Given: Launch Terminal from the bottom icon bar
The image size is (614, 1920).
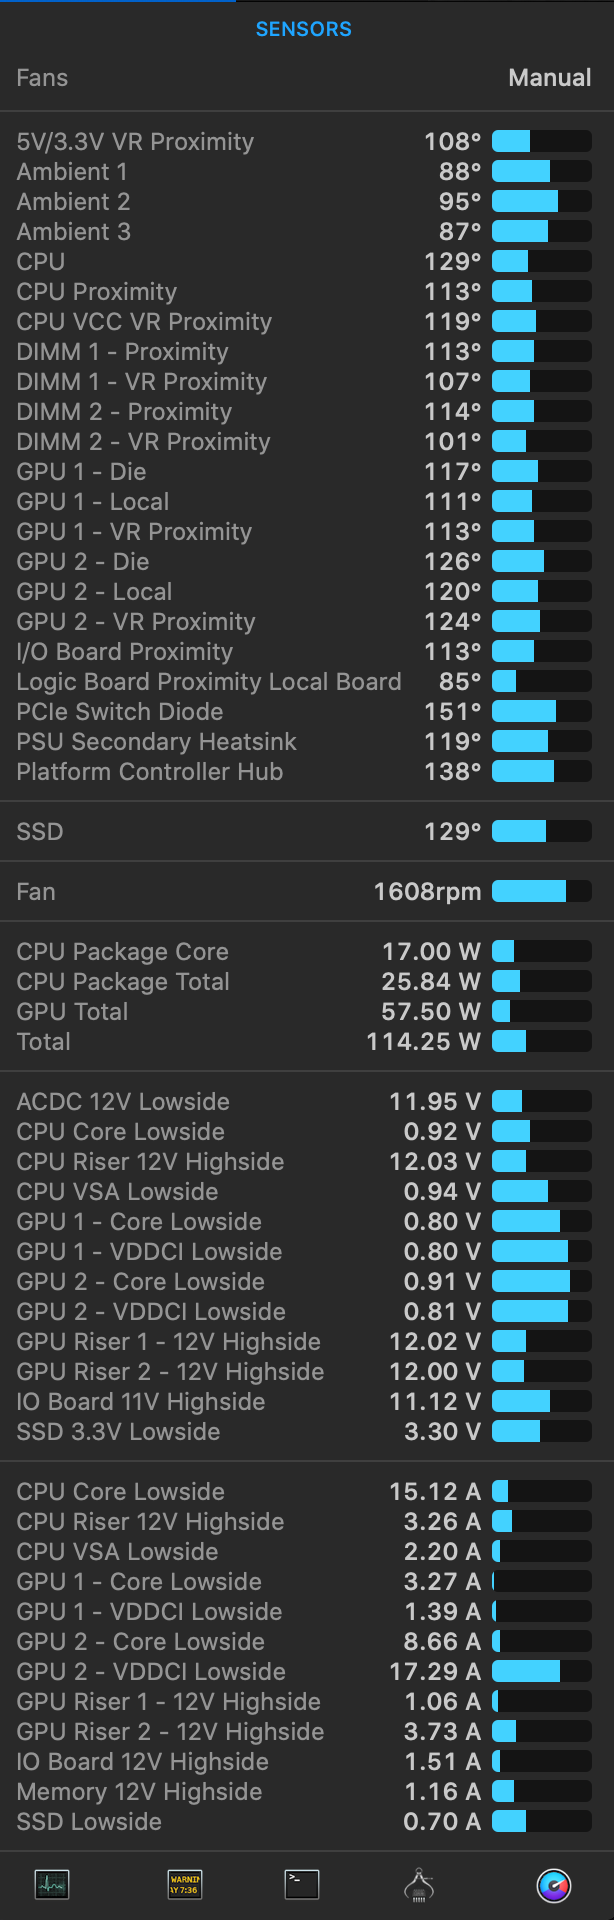Looking at the screenshot, I should click(x=301, y=1884).
